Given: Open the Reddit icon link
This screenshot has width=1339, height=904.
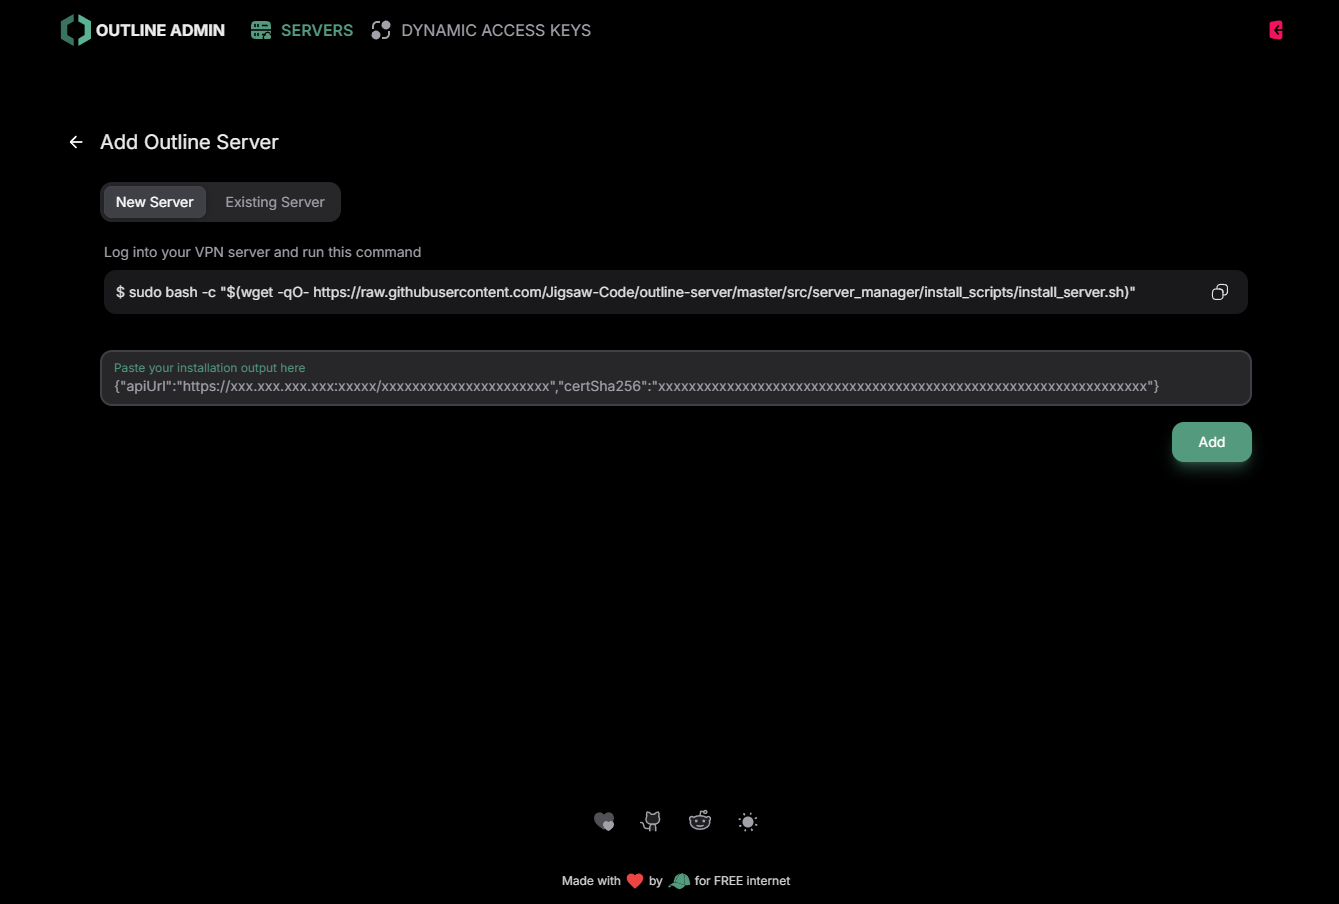Looking at the screenshot, I should pos(700,821).
